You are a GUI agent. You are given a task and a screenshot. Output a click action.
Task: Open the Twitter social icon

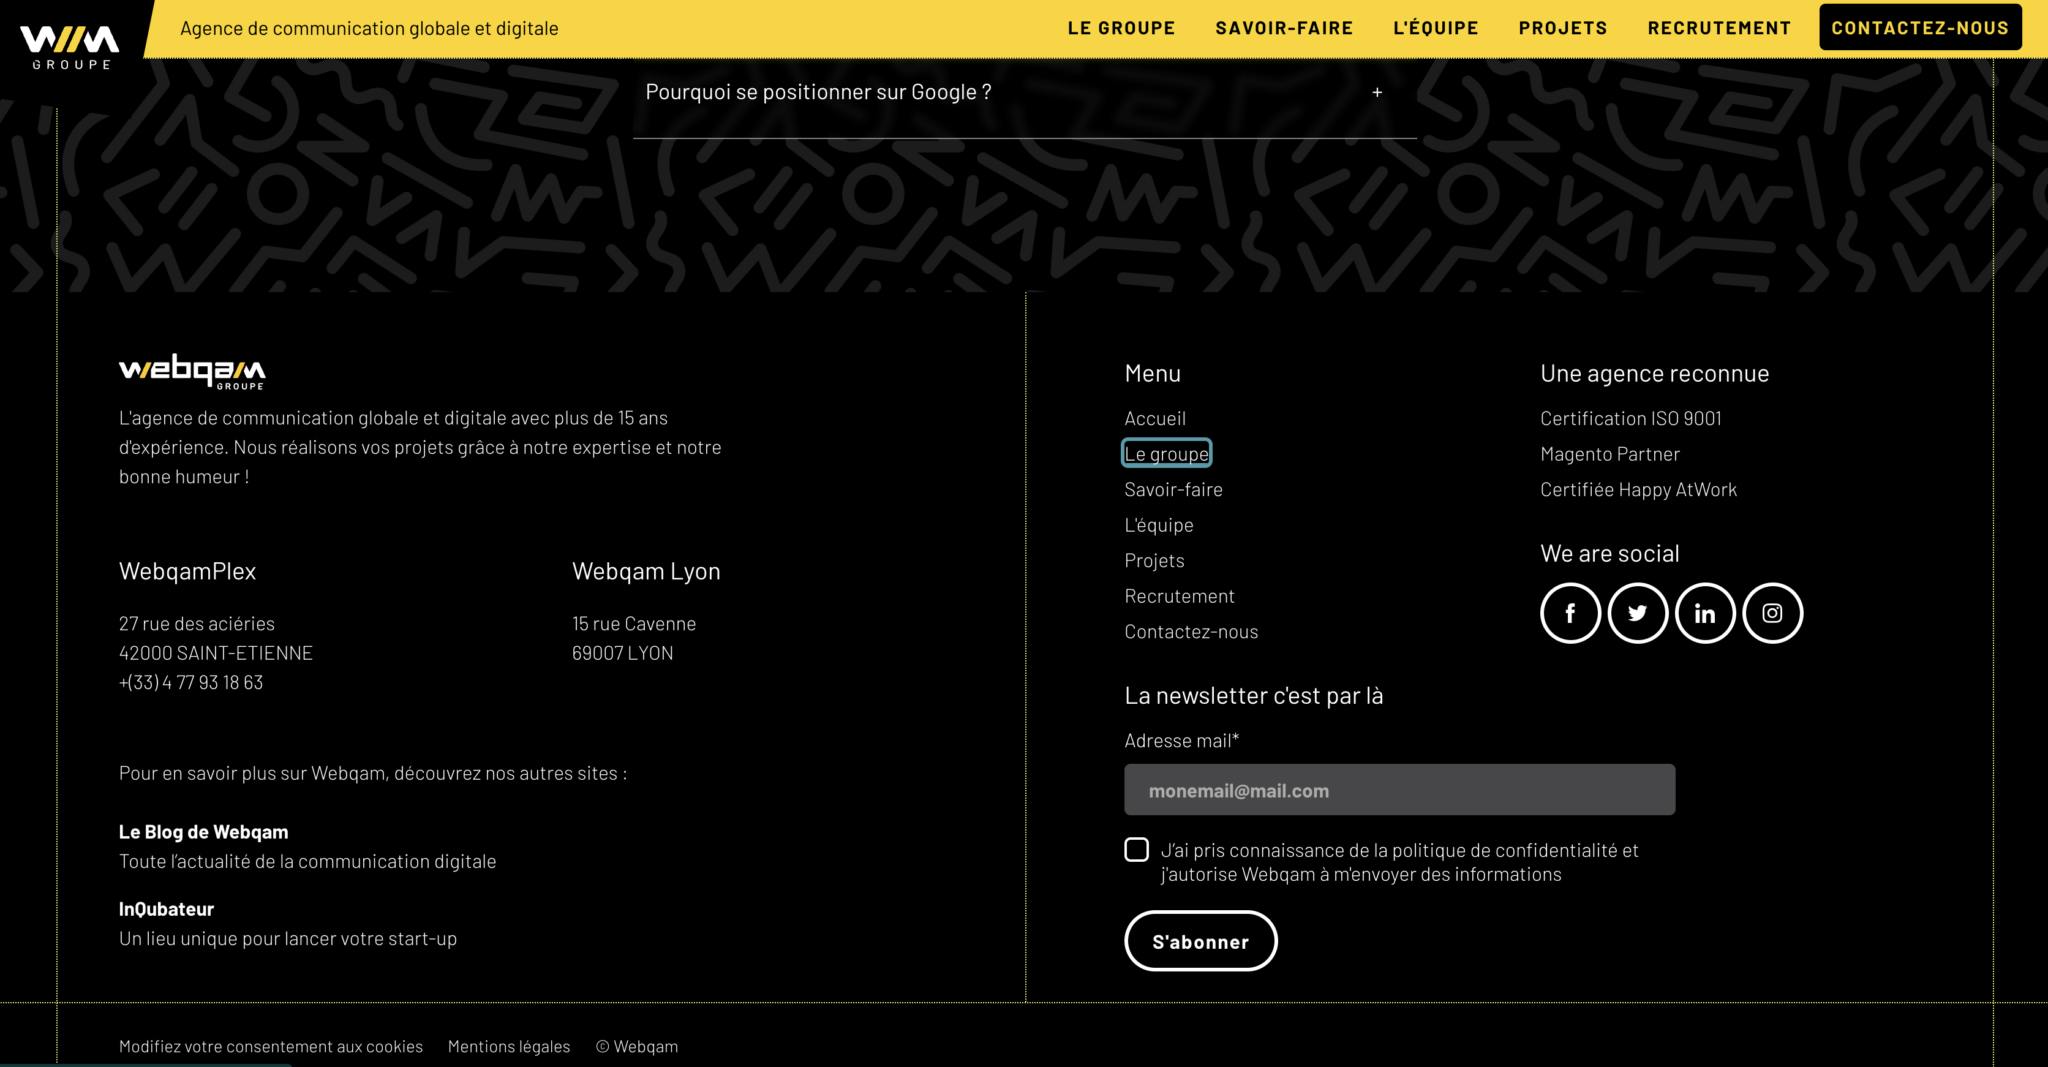1637,613
